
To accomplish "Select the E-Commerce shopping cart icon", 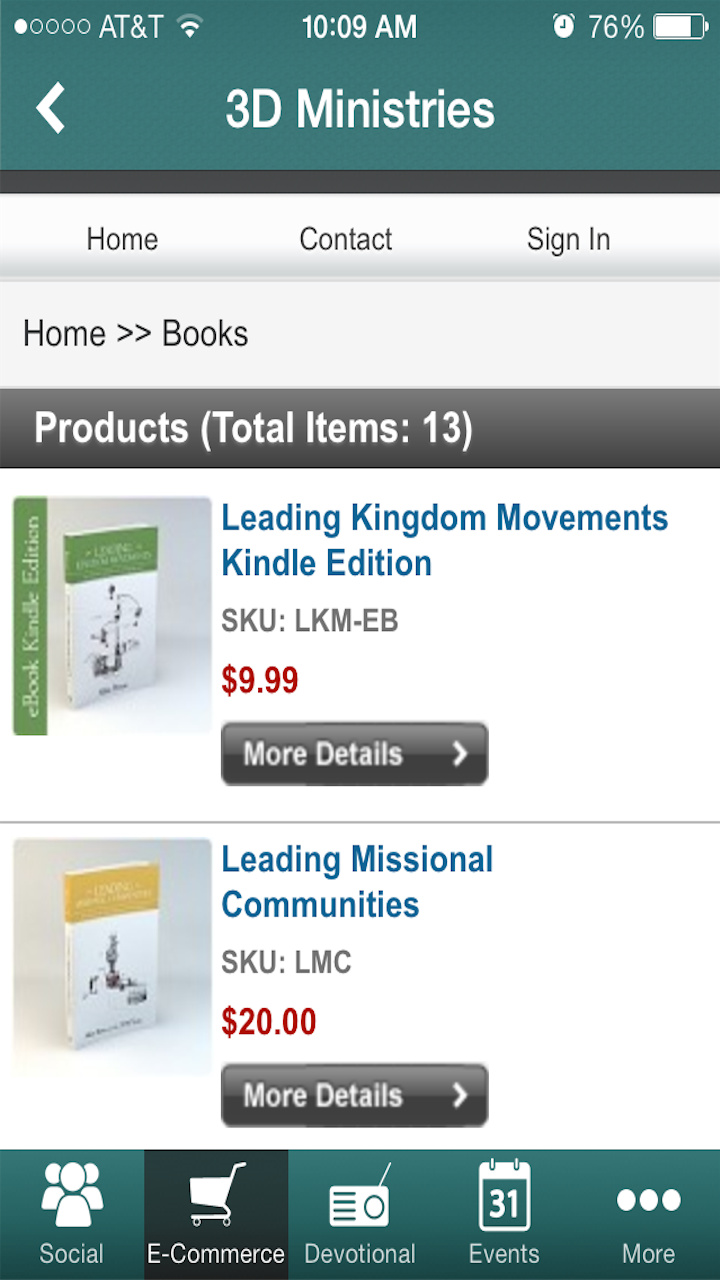I will tap(215, 1196).
